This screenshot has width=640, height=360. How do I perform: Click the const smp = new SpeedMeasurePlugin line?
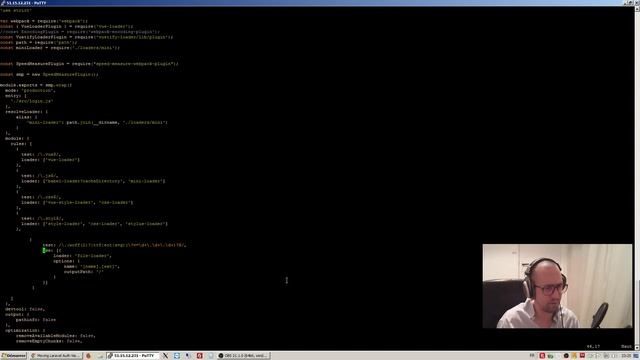tap(49, 74)
